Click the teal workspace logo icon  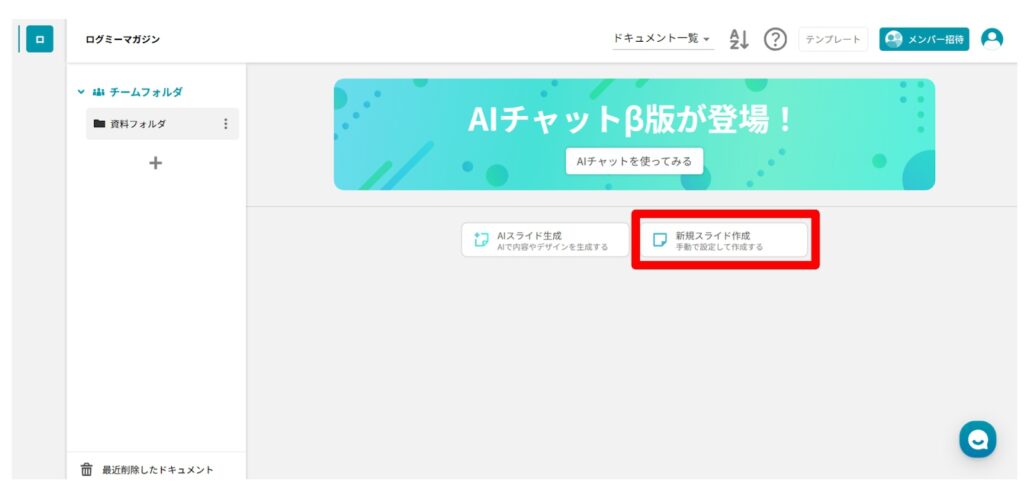tap(39, 39)
